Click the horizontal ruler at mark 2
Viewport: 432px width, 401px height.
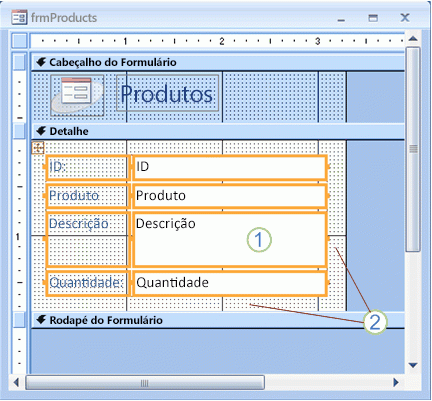coord(222,41)
